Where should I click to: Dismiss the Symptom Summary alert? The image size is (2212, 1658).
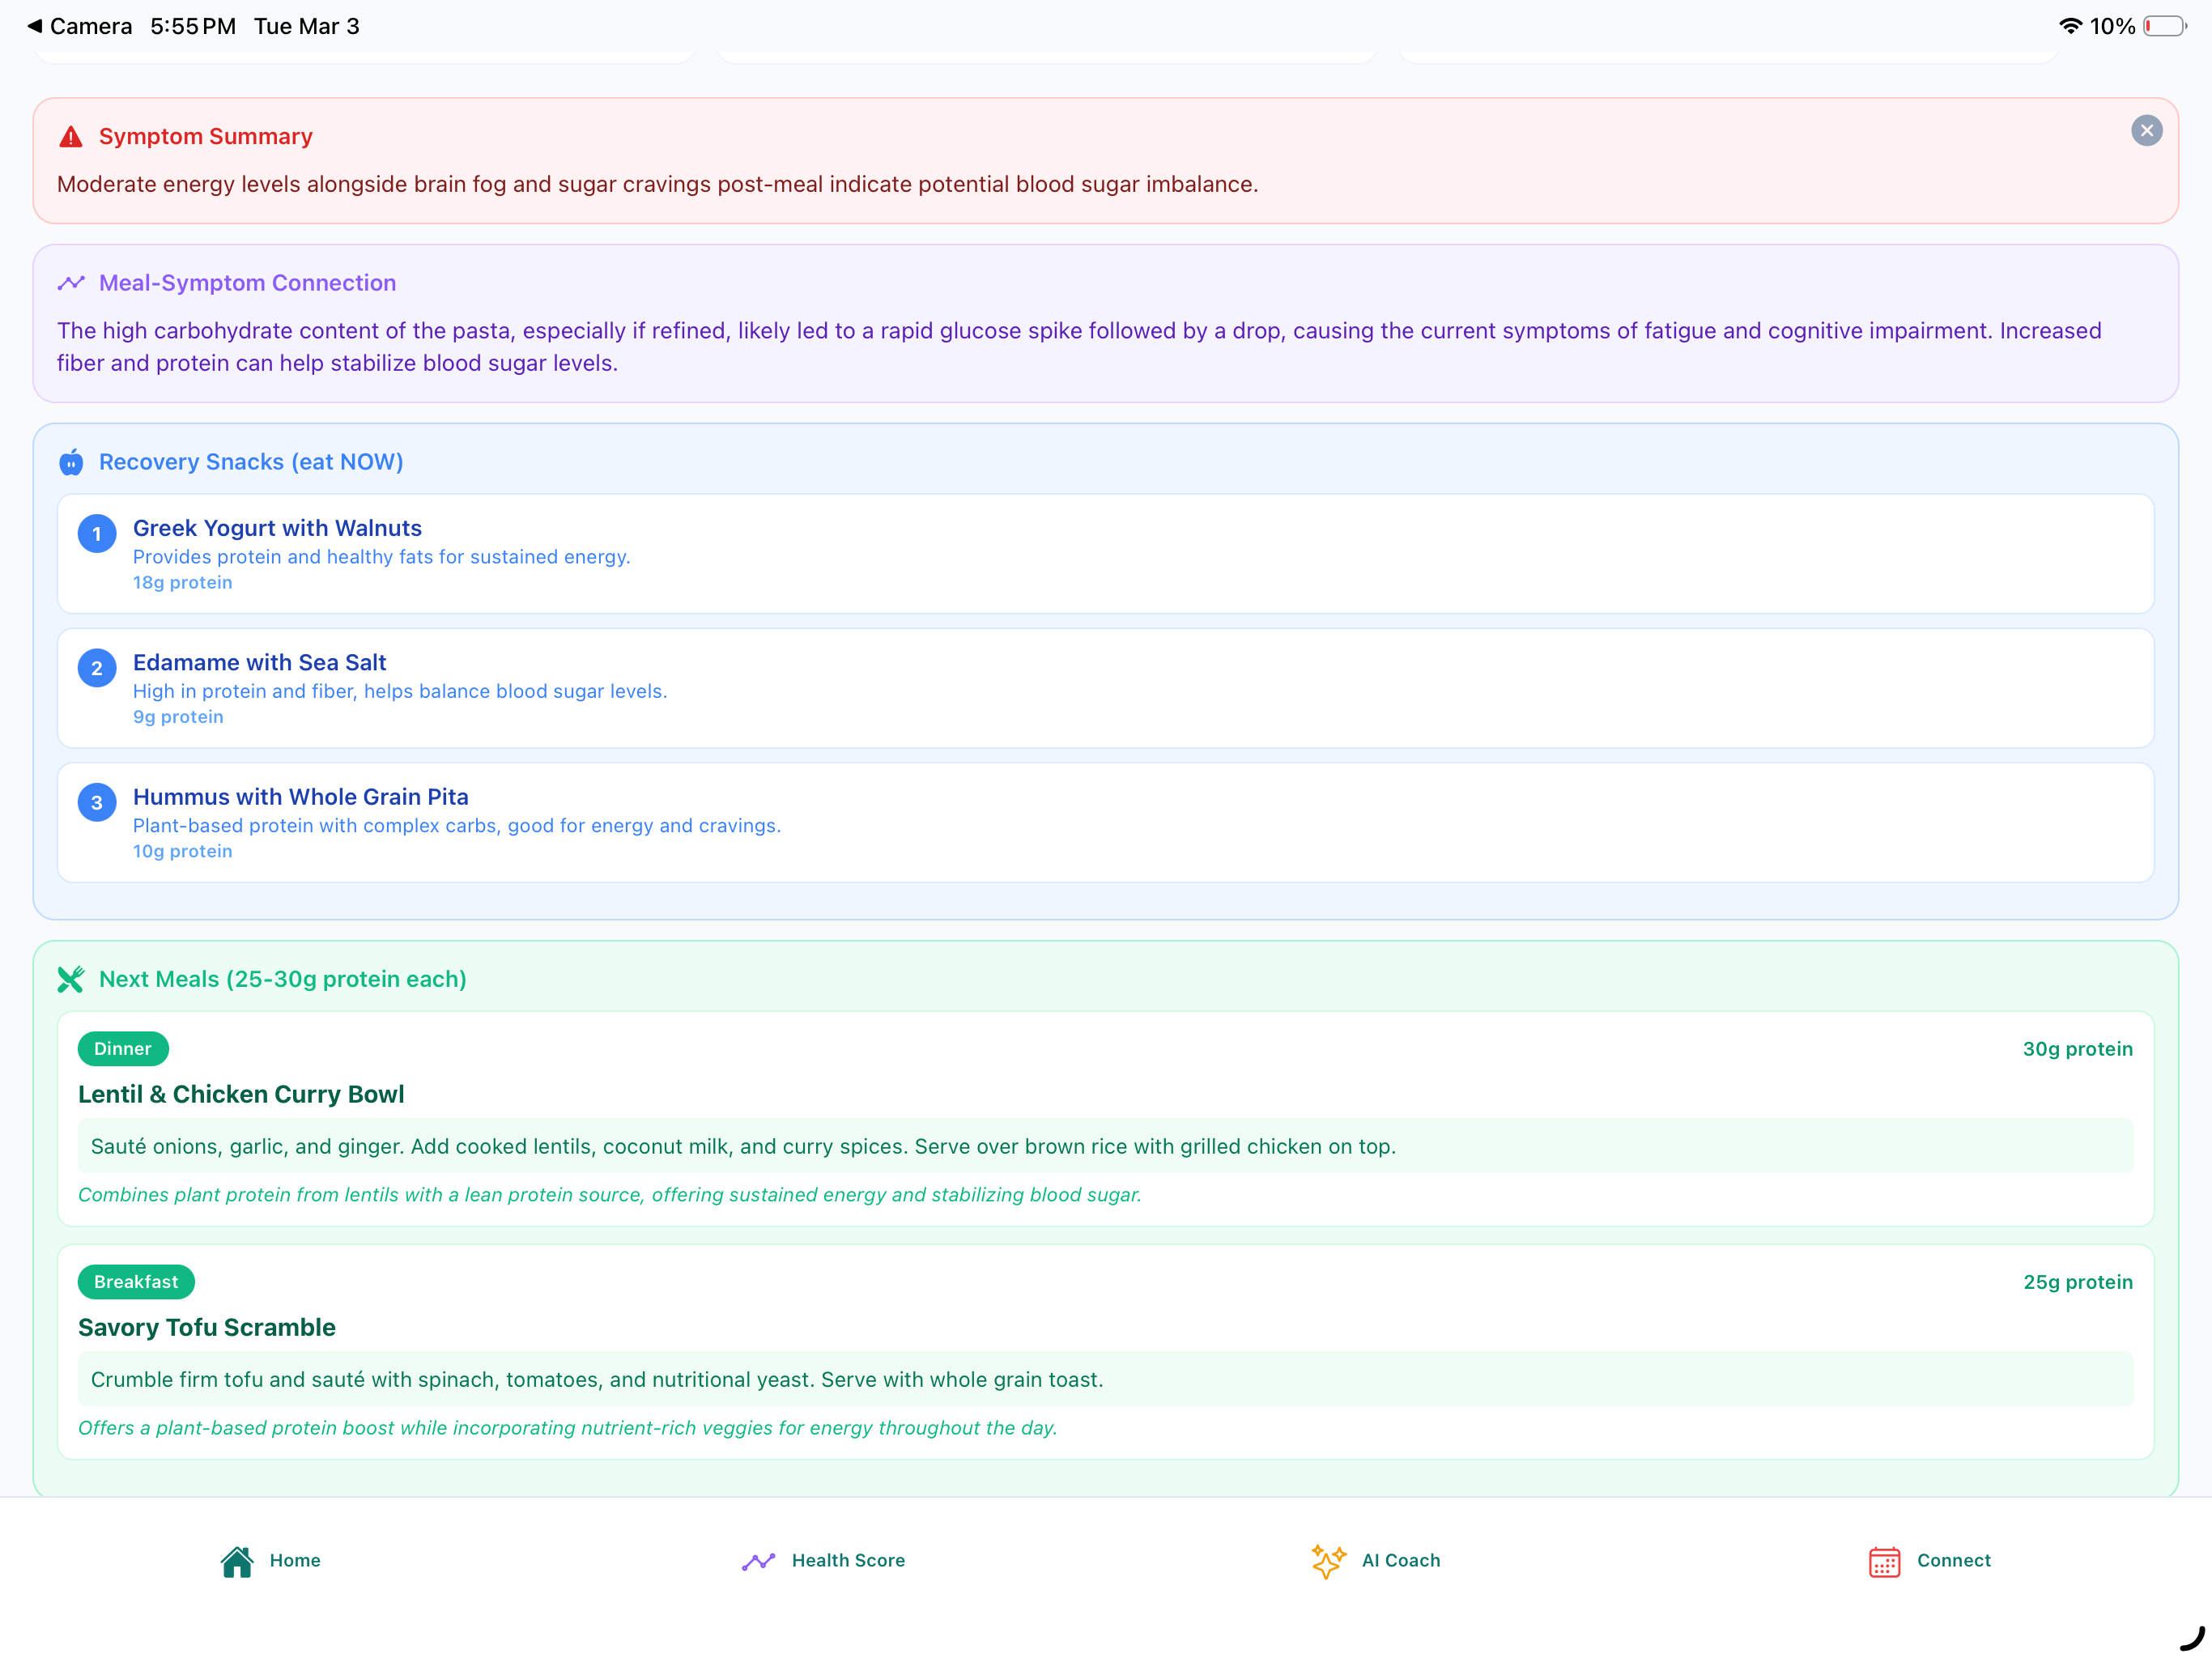[x=2146, y=131]
